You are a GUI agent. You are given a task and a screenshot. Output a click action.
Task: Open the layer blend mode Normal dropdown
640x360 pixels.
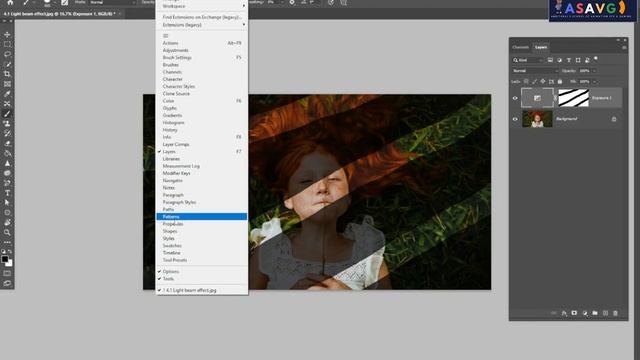[535, 71]
